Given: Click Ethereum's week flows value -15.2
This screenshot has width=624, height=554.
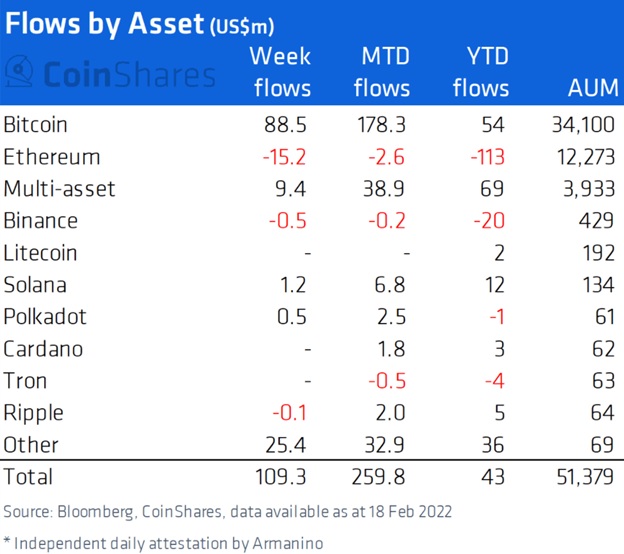Looking at the screenshot, I should click(289, 157).
